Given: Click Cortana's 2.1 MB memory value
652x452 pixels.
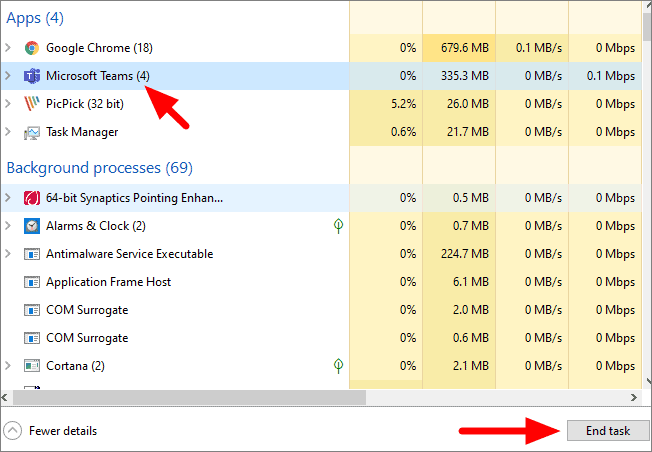Looking at the screenshot, I should tap(471, 366).
